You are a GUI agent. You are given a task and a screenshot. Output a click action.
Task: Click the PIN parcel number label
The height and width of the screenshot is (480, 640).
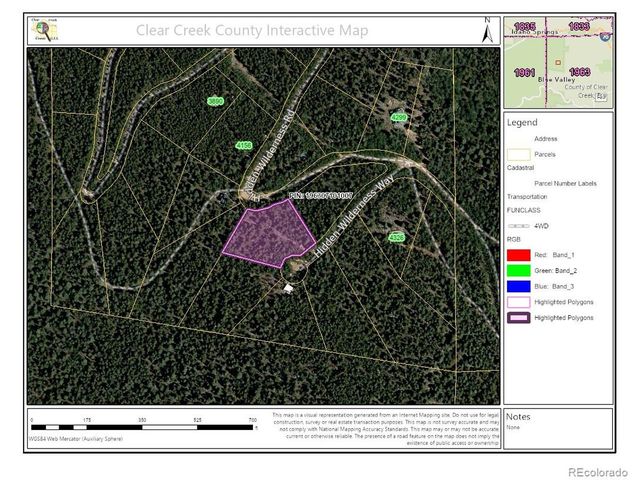[320, 196]
